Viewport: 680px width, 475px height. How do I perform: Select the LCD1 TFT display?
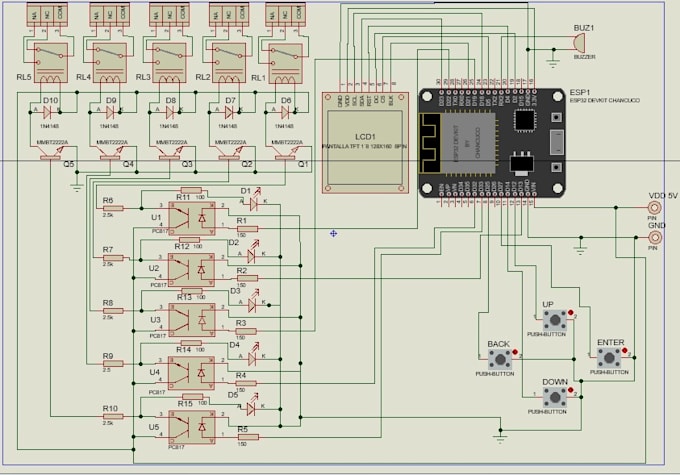click(365, 143)
